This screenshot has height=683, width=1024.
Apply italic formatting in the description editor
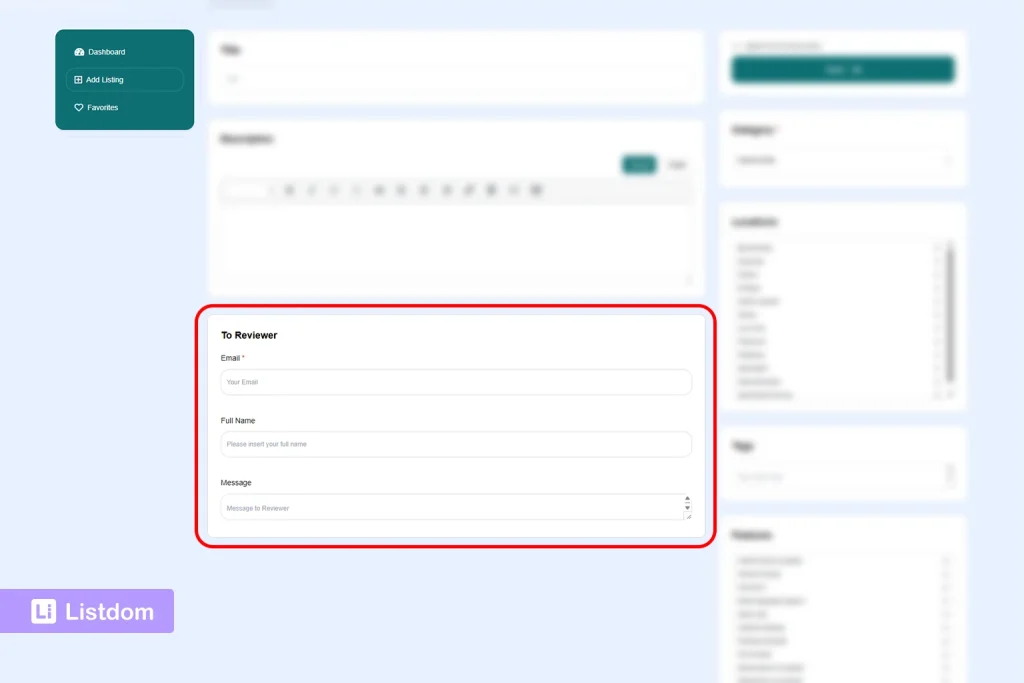[x=312, y=190]
